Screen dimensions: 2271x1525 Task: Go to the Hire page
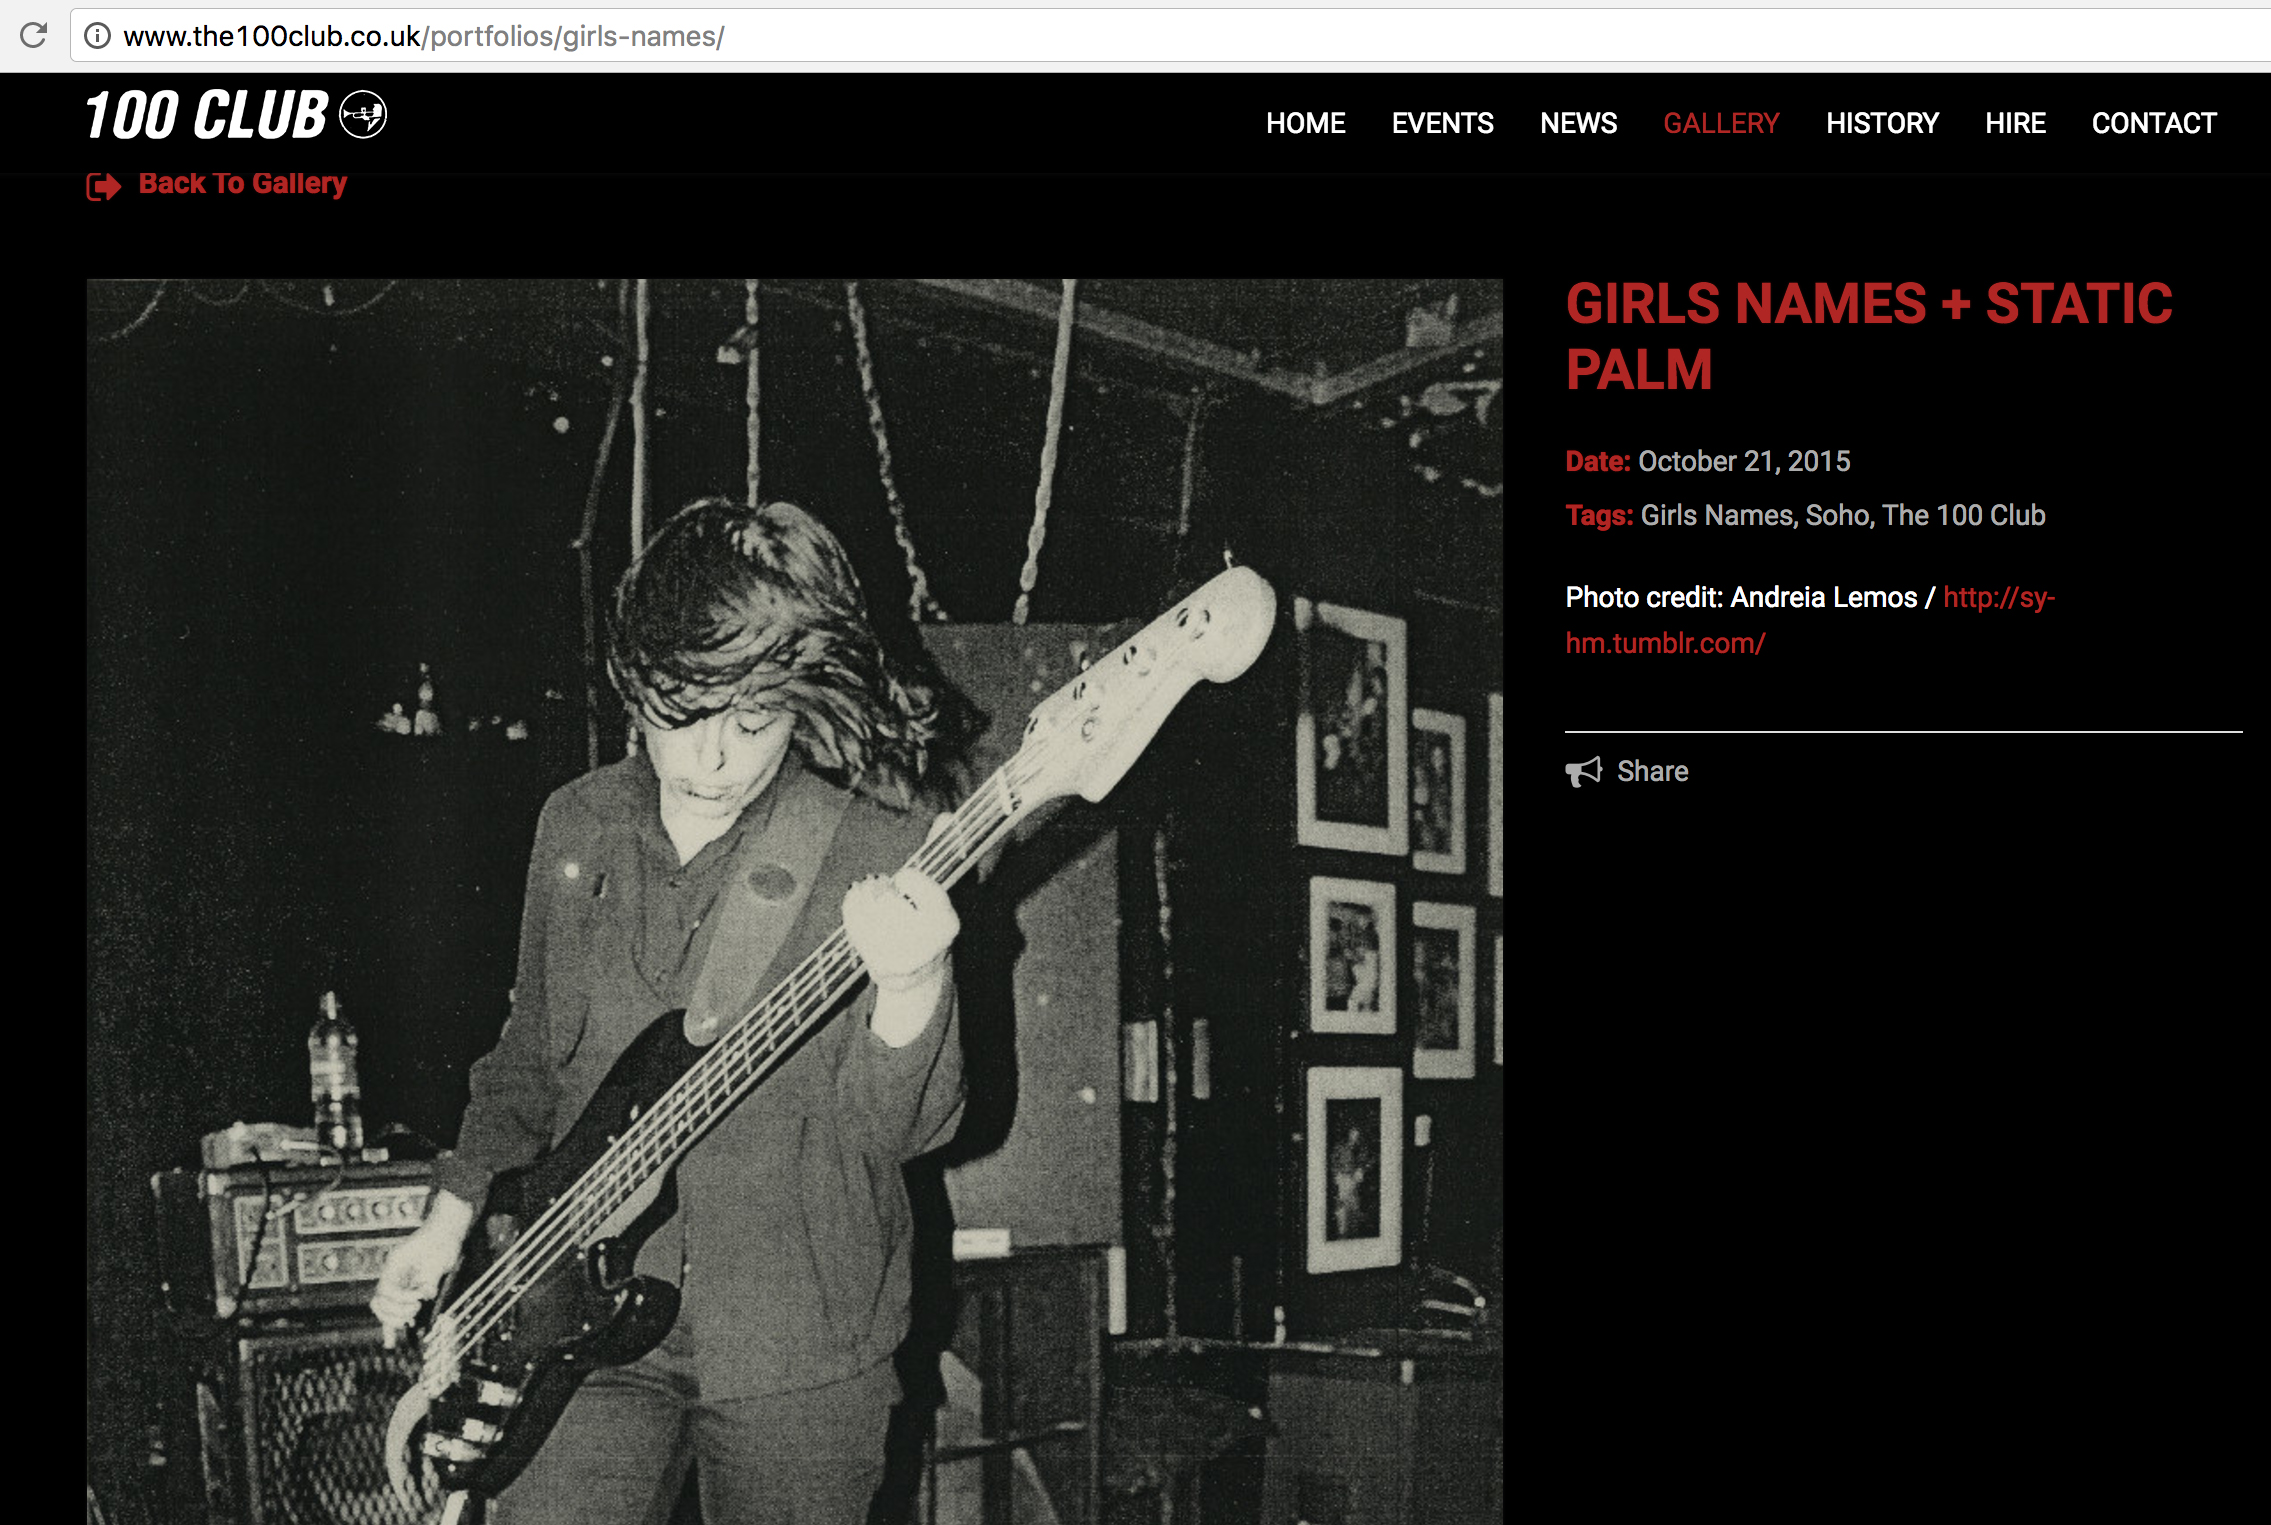(2015, 123)
